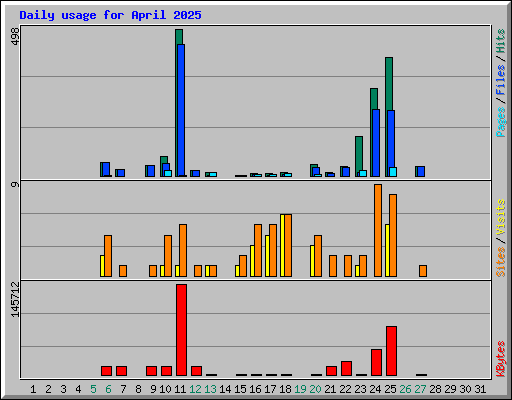Click the tallest red KBytes bar, day 11
The height and width of the screenshot is (400, 512).
point(181,330)
